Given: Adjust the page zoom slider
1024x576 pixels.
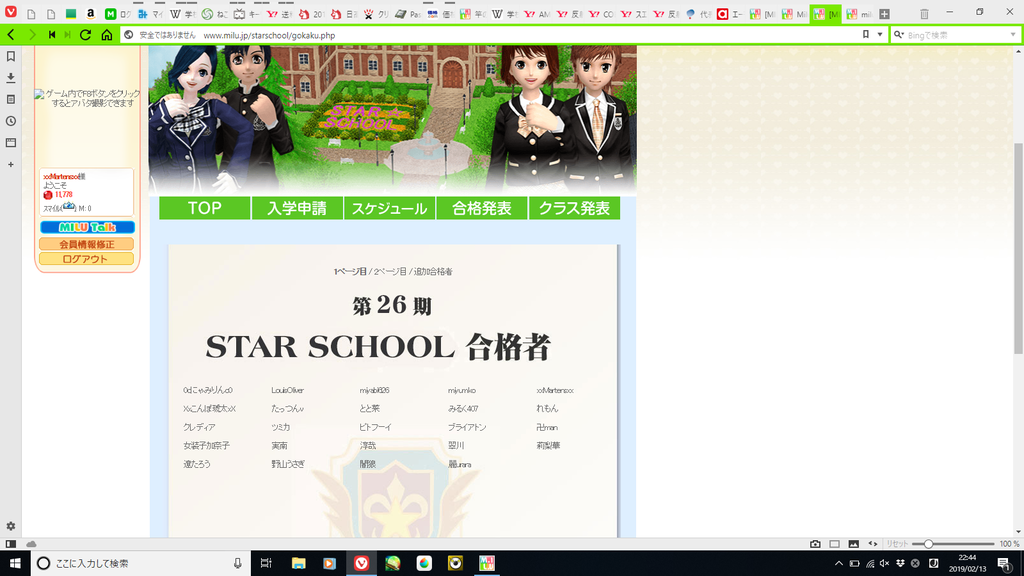Looking at the screenshot, I should 929,544.
